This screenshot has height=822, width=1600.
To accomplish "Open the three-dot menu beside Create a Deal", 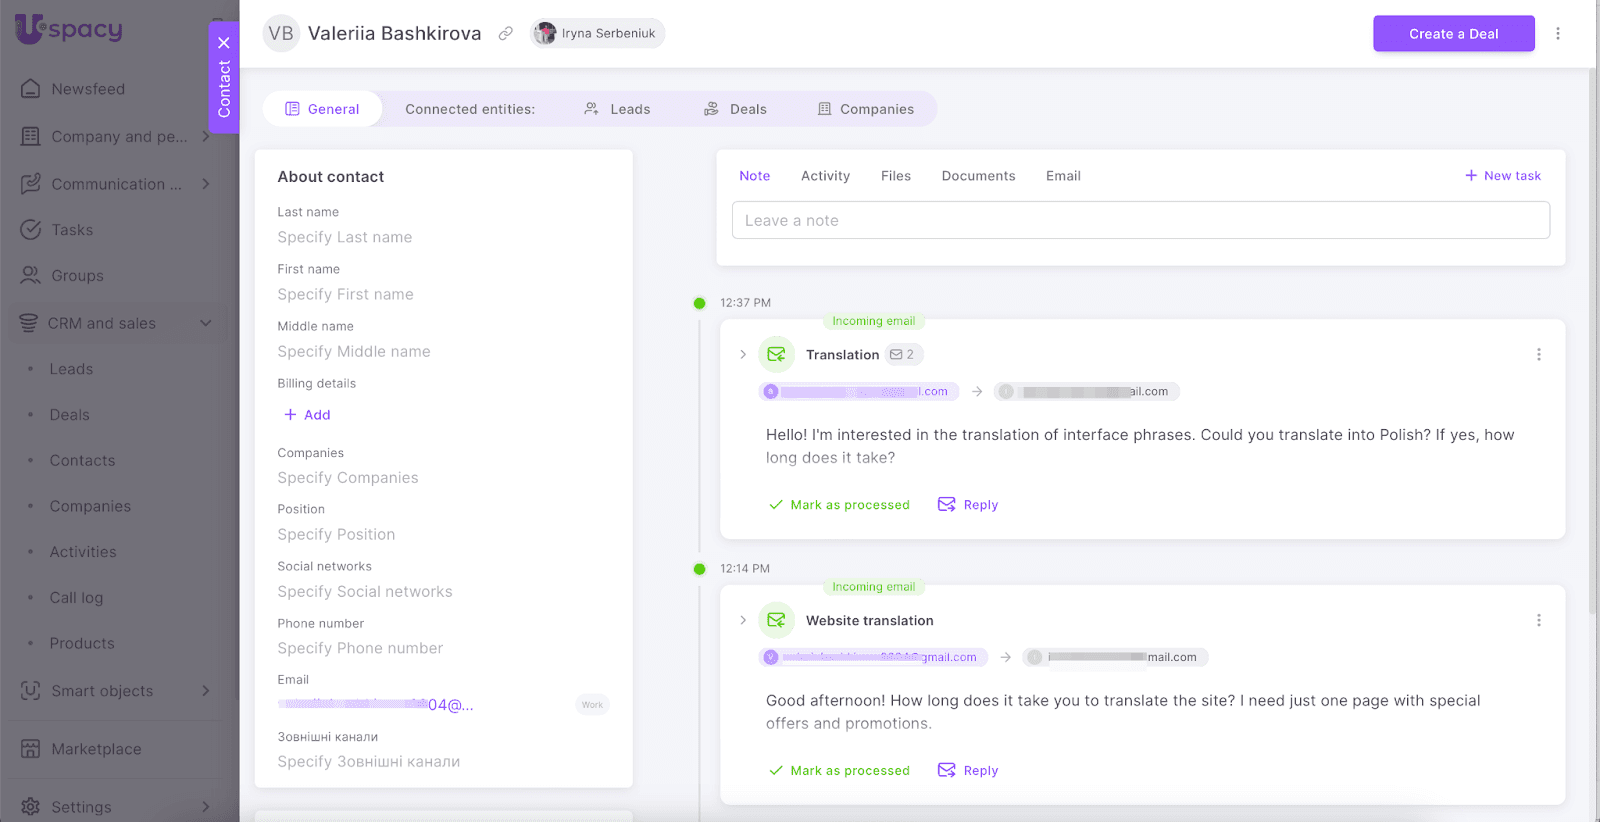I will [x=1557, y=34].
